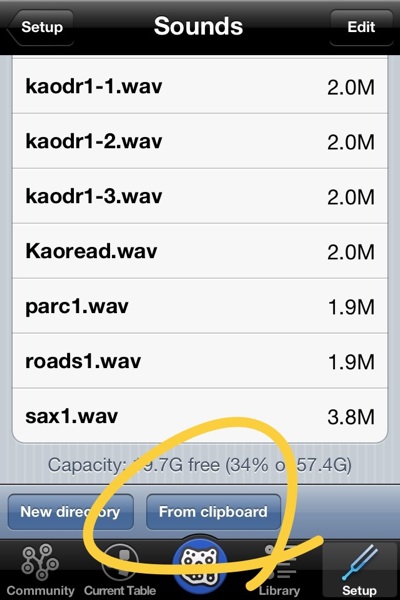Tap the center blue creature icon
The image size is (400, 600).
pyautogui.click(x=200, y=564)
